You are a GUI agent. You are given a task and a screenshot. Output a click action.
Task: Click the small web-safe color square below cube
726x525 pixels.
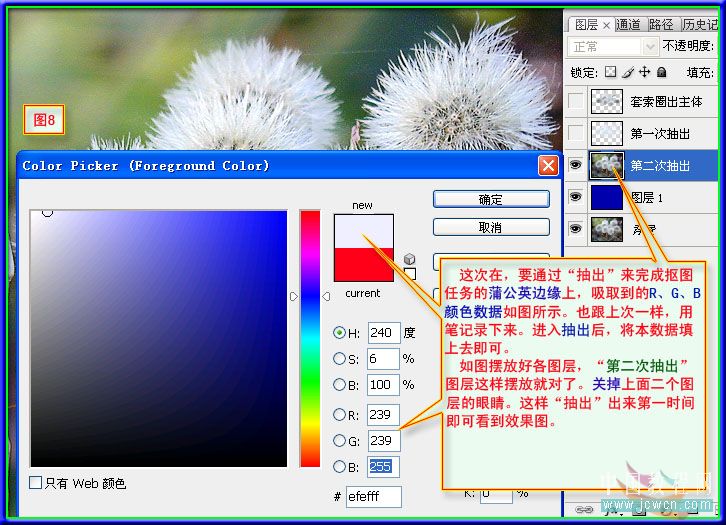pos(410,274)
